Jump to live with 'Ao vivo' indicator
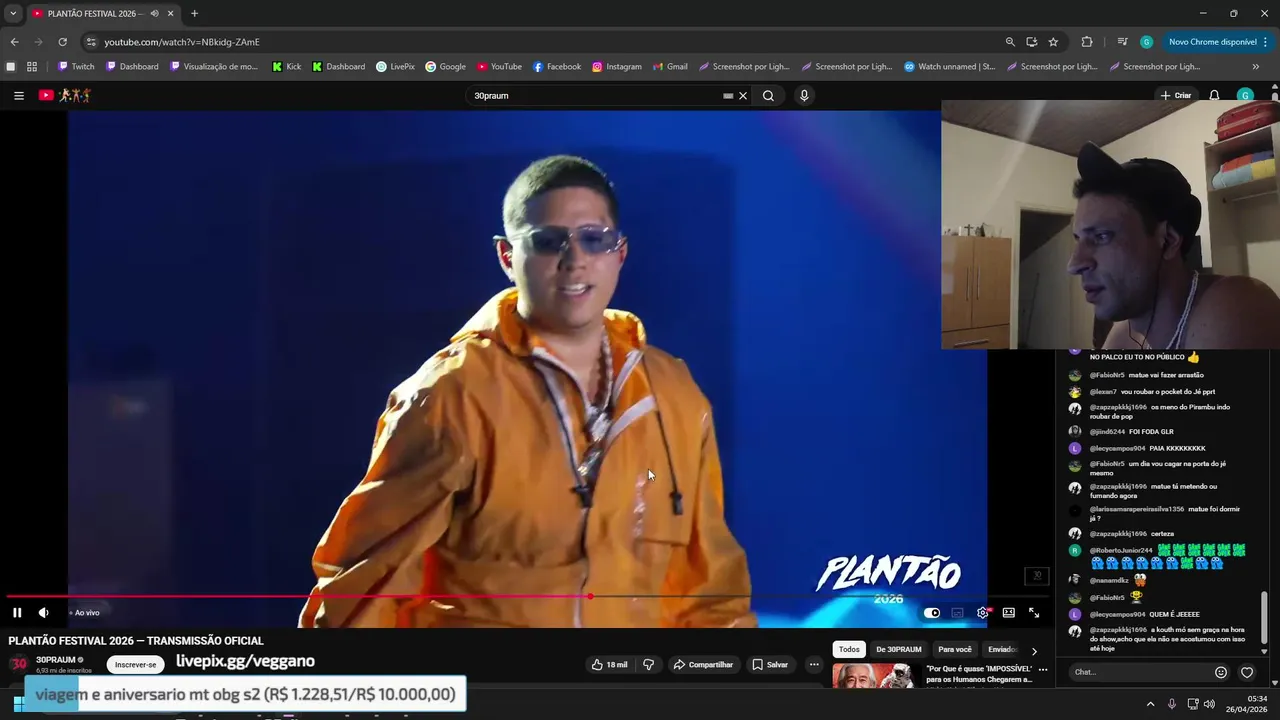Image resolution: width=1280 pixels, height=720 pixels. (x=85, y=613)
